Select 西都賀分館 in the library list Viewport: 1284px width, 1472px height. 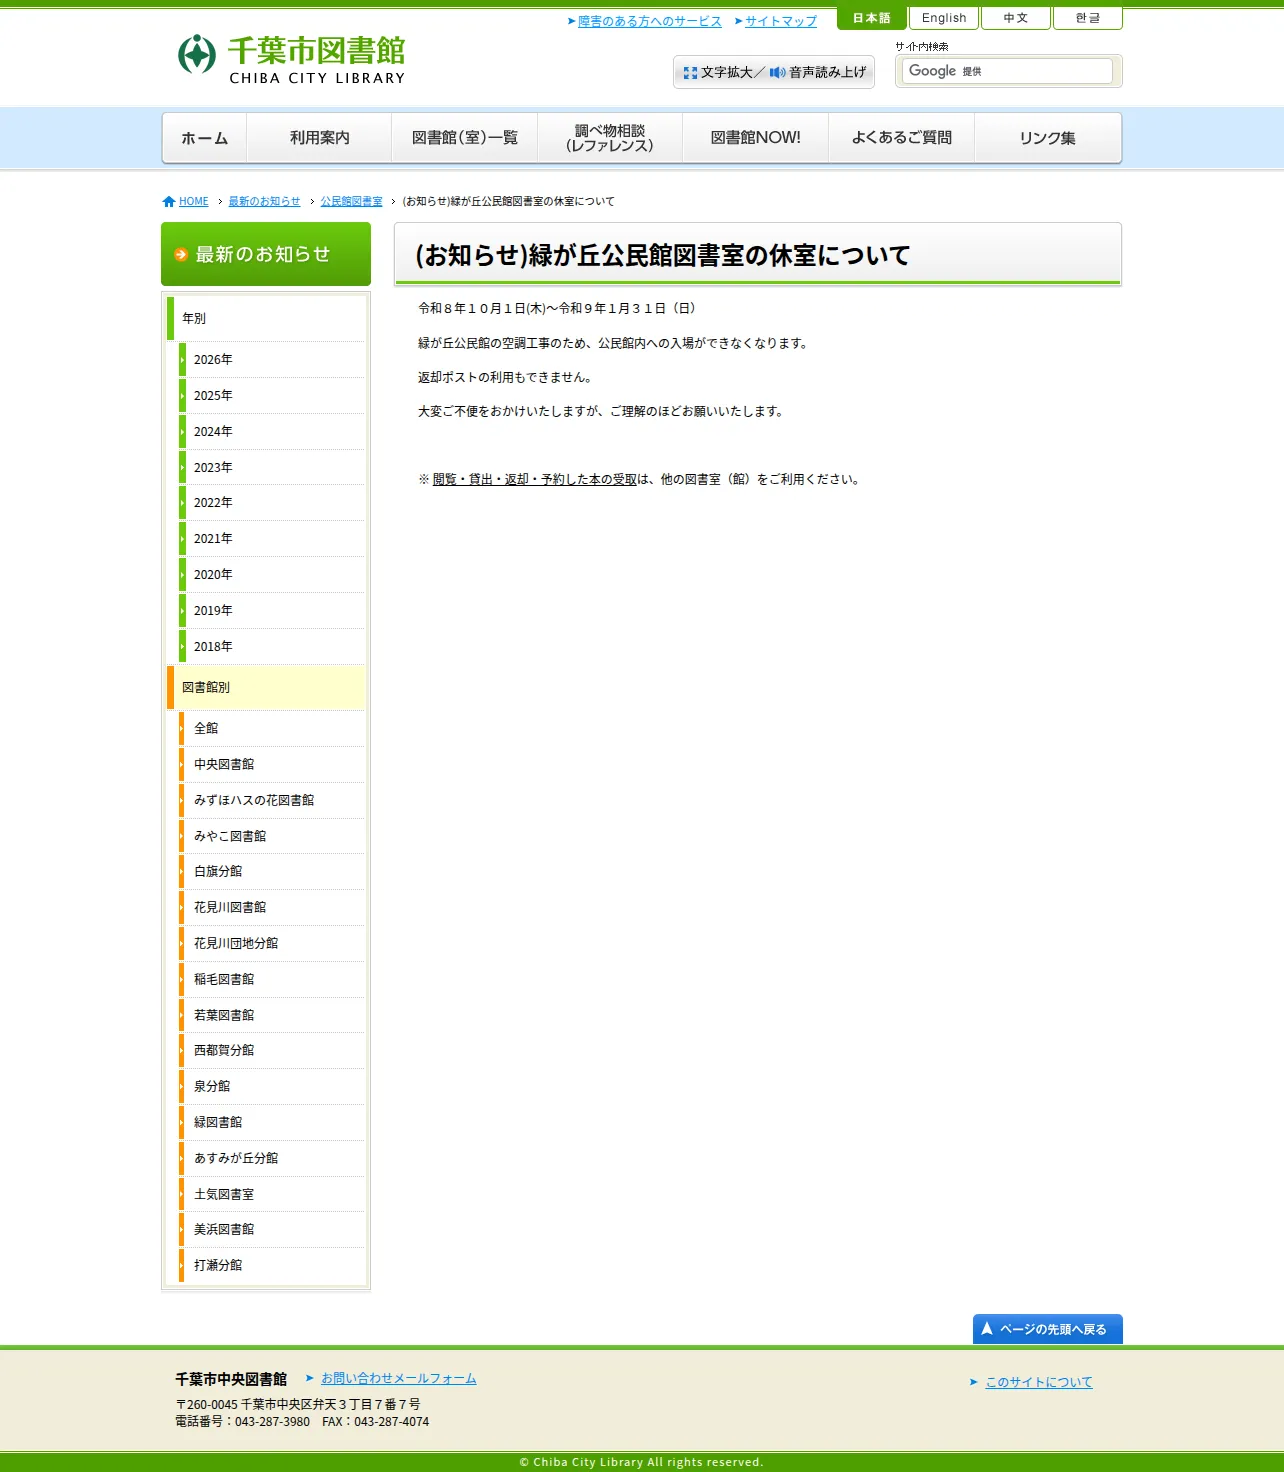(272, 1051)
